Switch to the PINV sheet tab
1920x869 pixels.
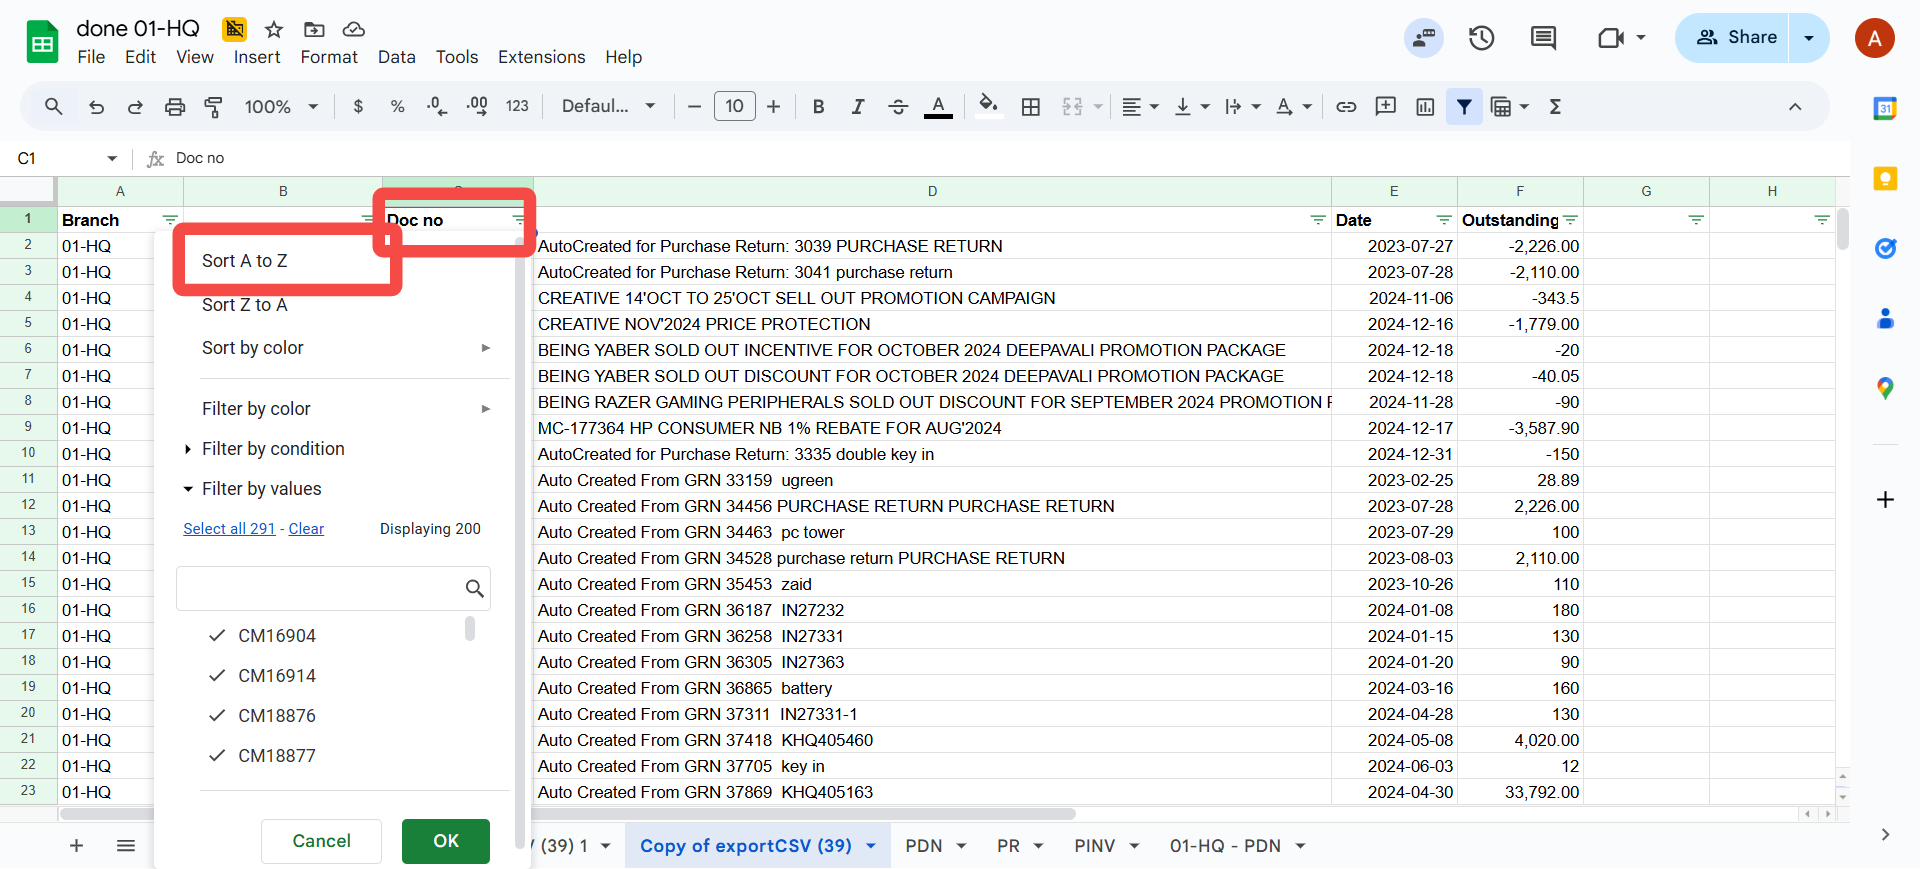point(1095,846)
